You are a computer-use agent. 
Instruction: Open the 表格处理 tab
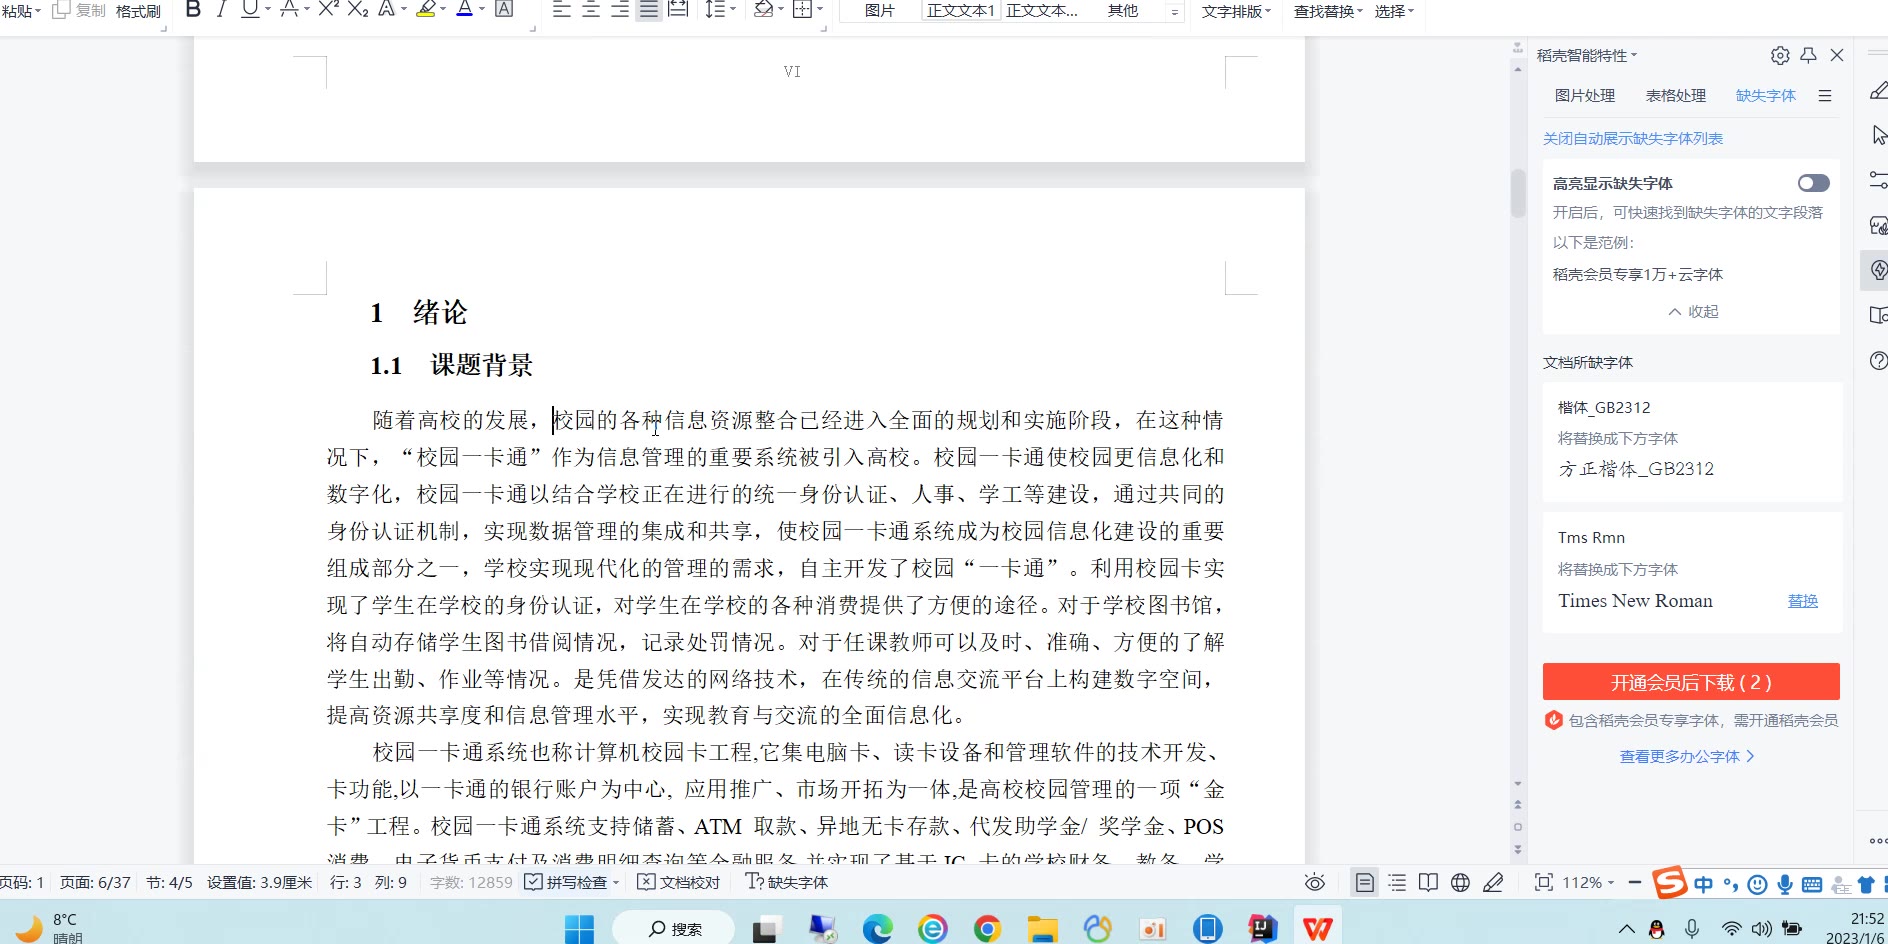[x=1675, y=96]
